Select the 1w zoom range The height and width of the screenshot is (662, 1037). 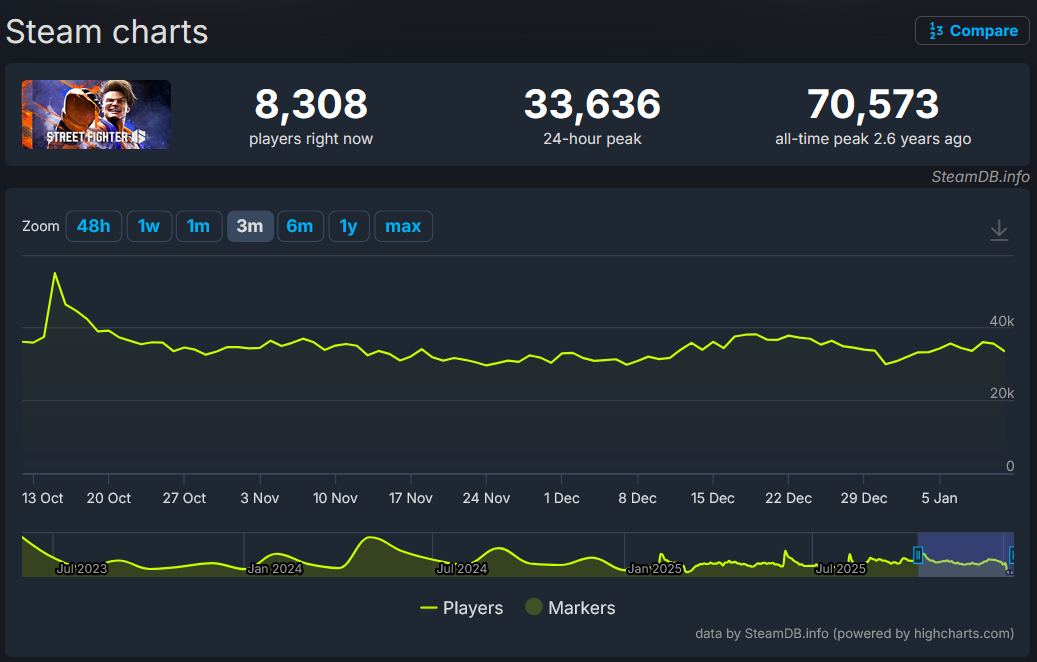(149, 226)
